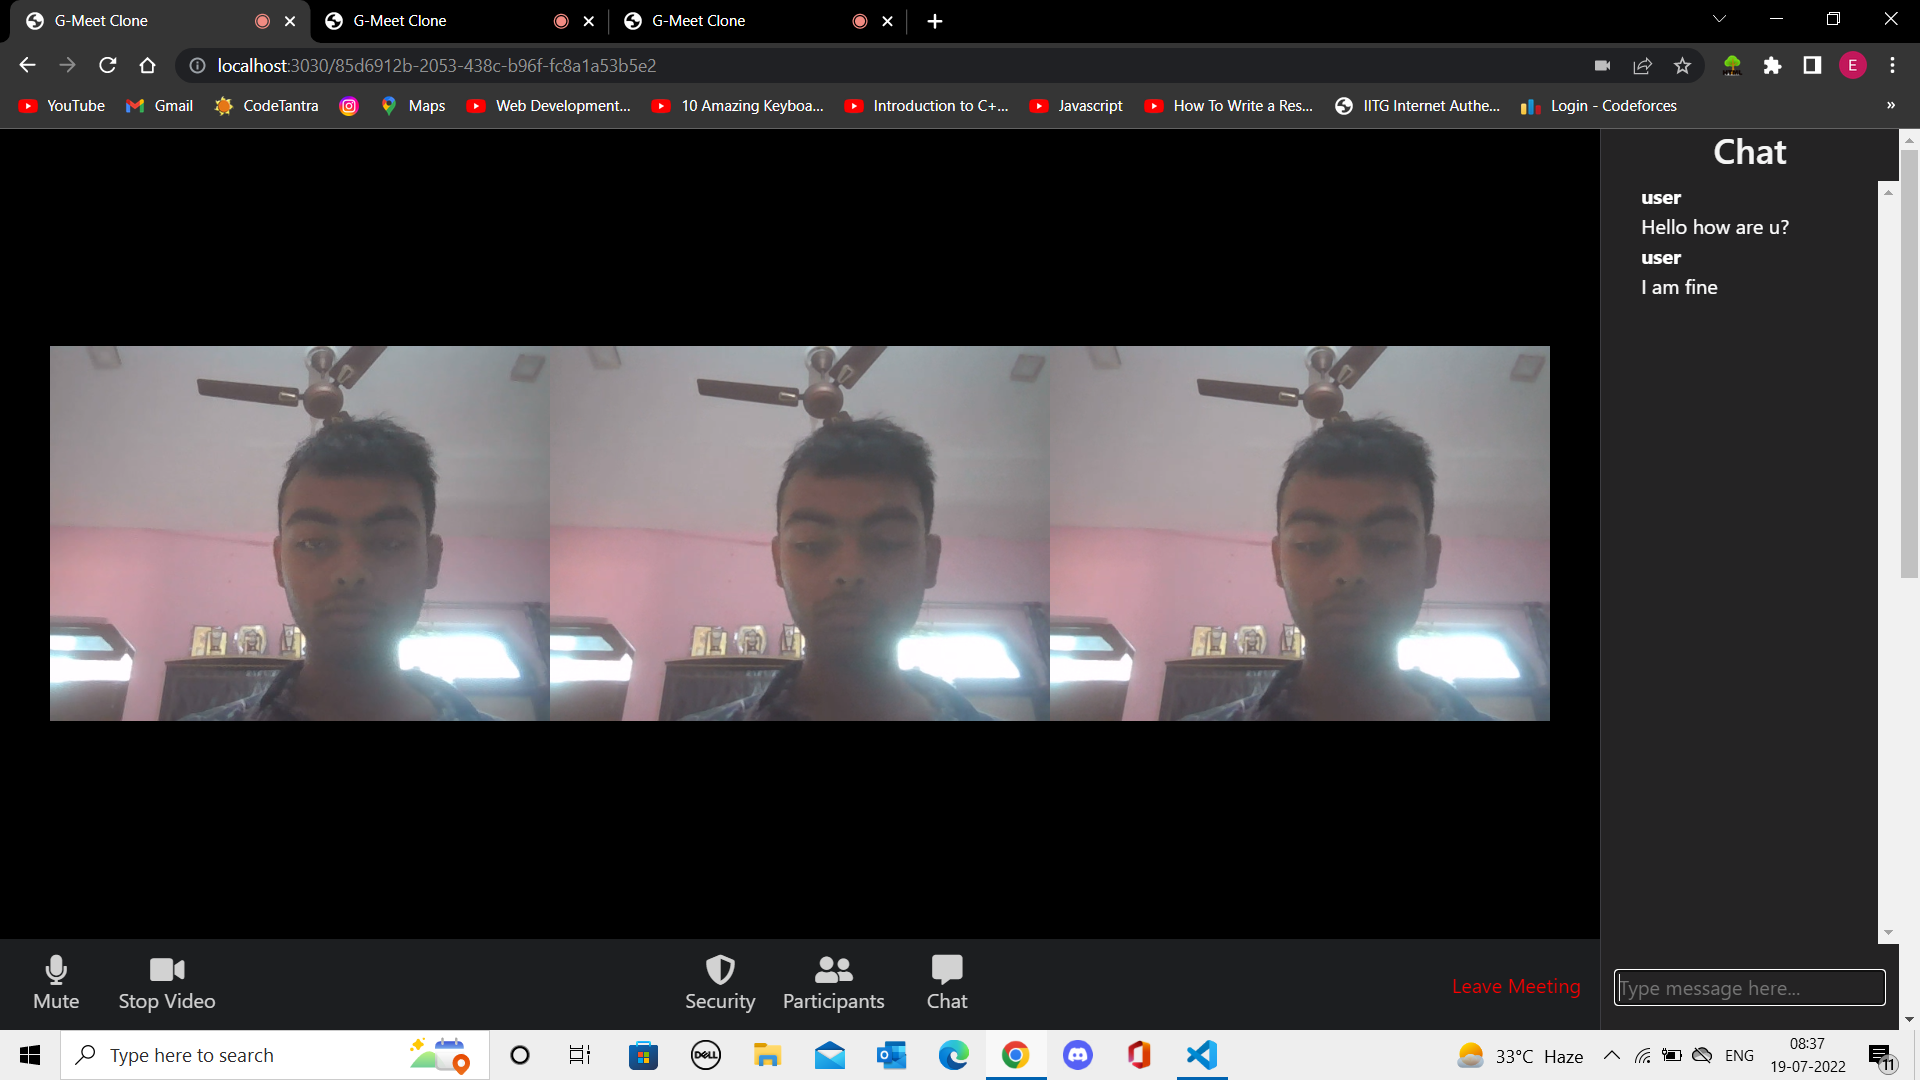This screenshot has height=1080, width=1920.
Task: Open a new browser tab
Action: pyautogui.click(x=934, y=21)
